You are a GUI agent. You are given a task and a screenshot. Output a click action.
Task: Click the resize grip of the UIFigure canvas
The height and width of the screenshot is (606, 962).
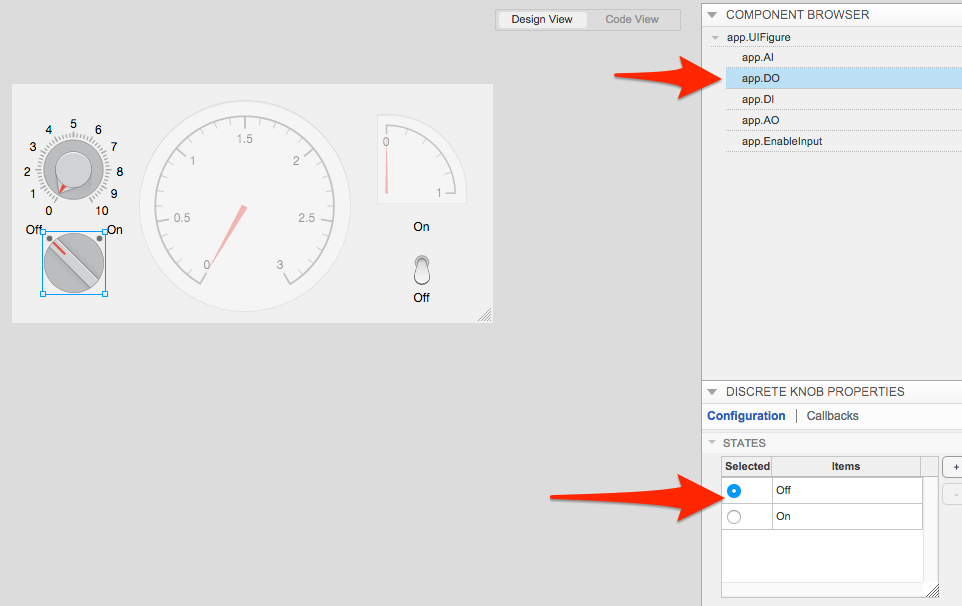pyautogui.click(x=487, y=315)
